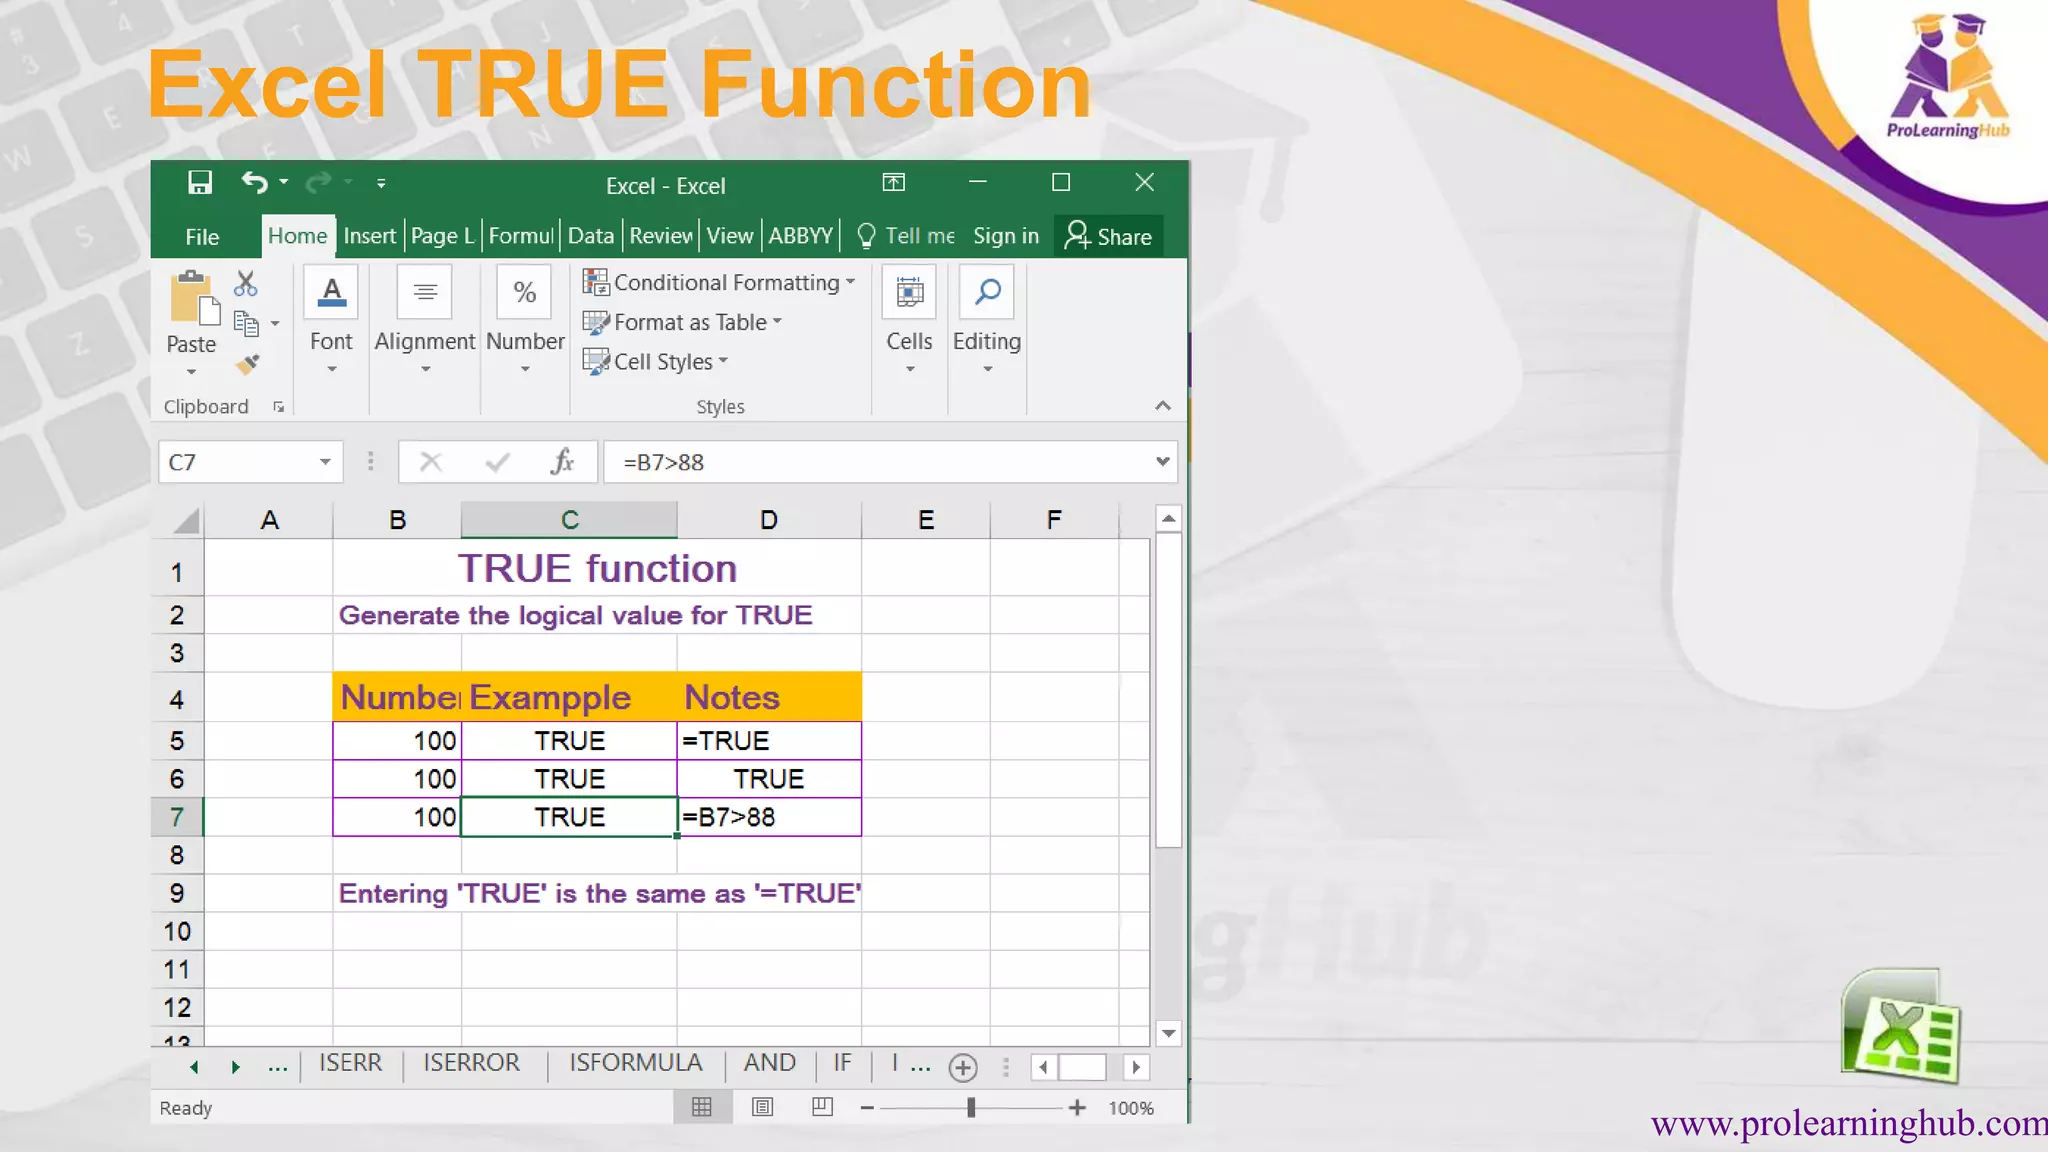Switch to the Data tab
Screen dimensions: 2048x1152
pos(591,236)
